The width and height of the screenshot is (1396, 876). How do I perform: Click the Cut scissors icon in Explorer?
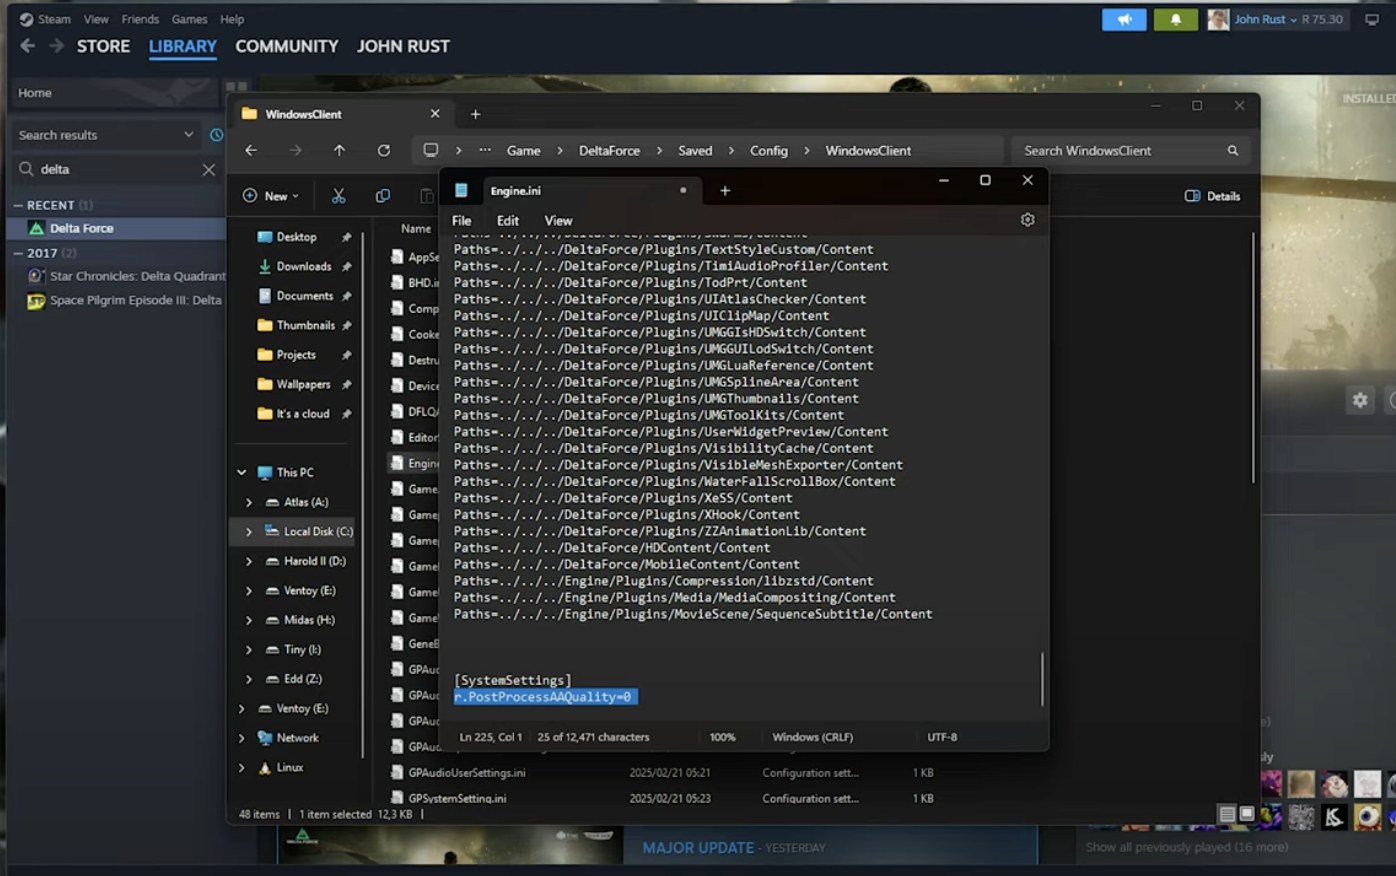[338, 196]
